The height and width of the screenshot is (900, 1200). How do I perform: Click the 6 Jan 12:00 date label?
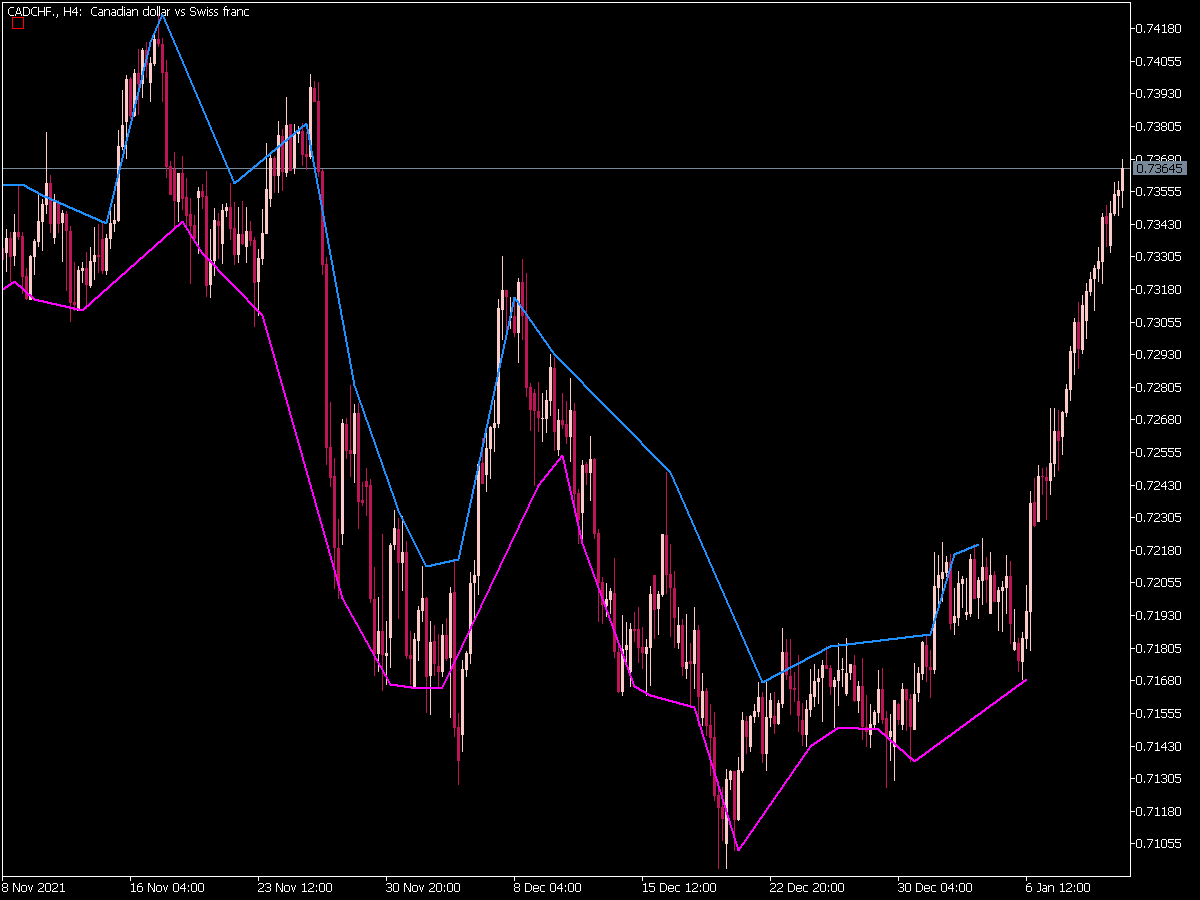click(x=1060, y=887)
